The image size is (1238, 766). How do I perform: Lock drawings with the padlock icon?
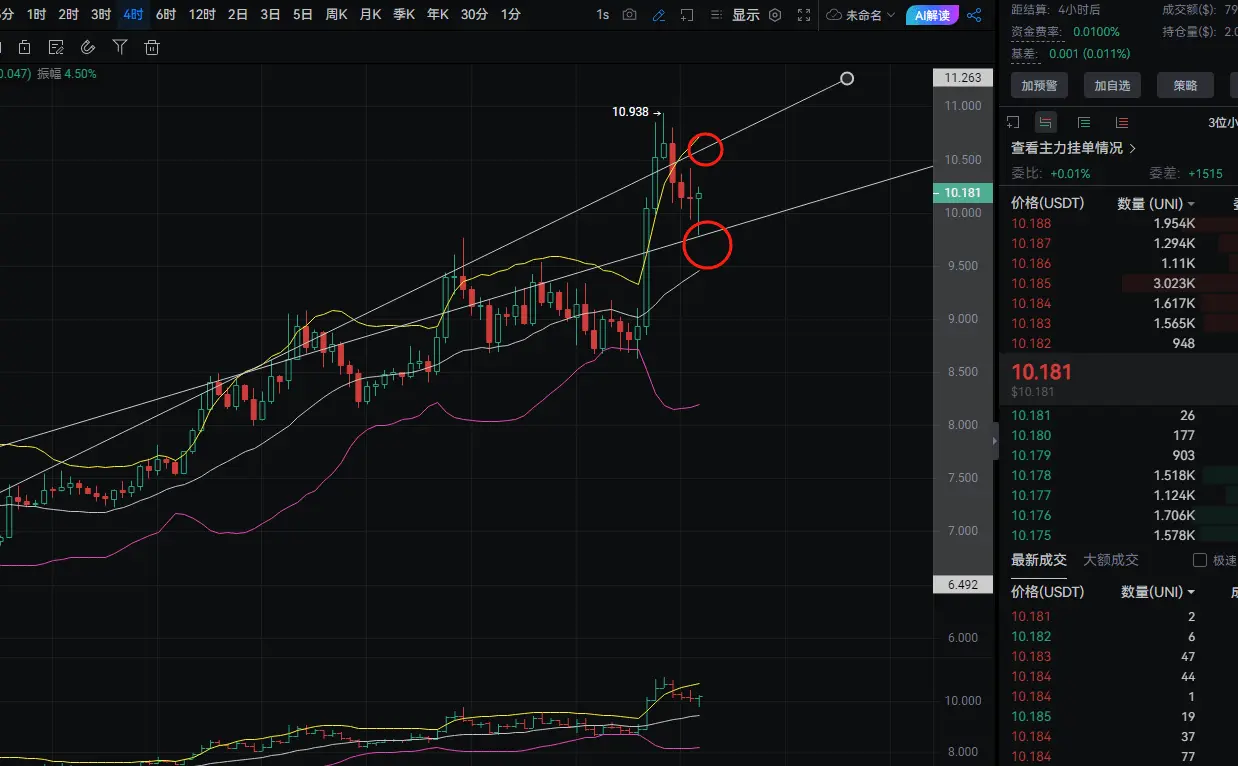point(24,47)
